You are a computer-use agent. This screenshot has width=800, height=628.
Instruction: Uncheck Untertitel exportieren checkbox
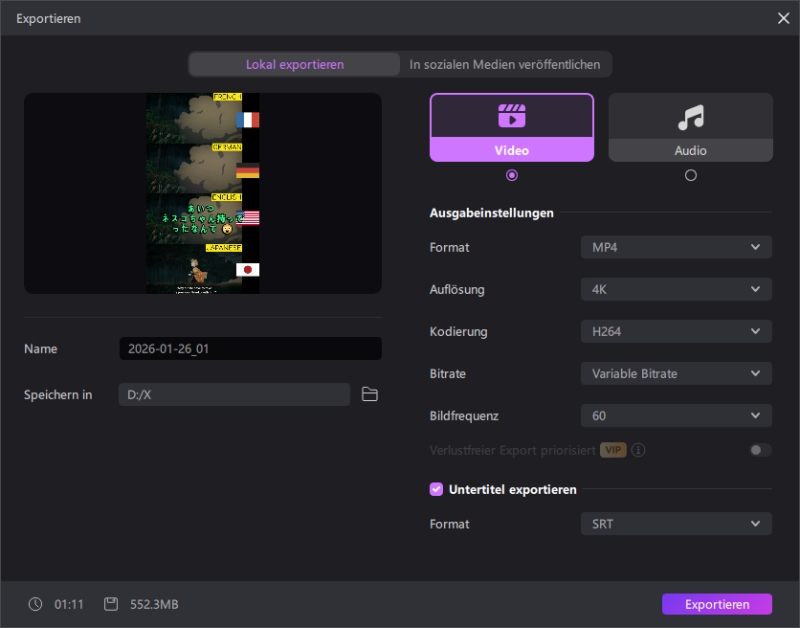436,489
